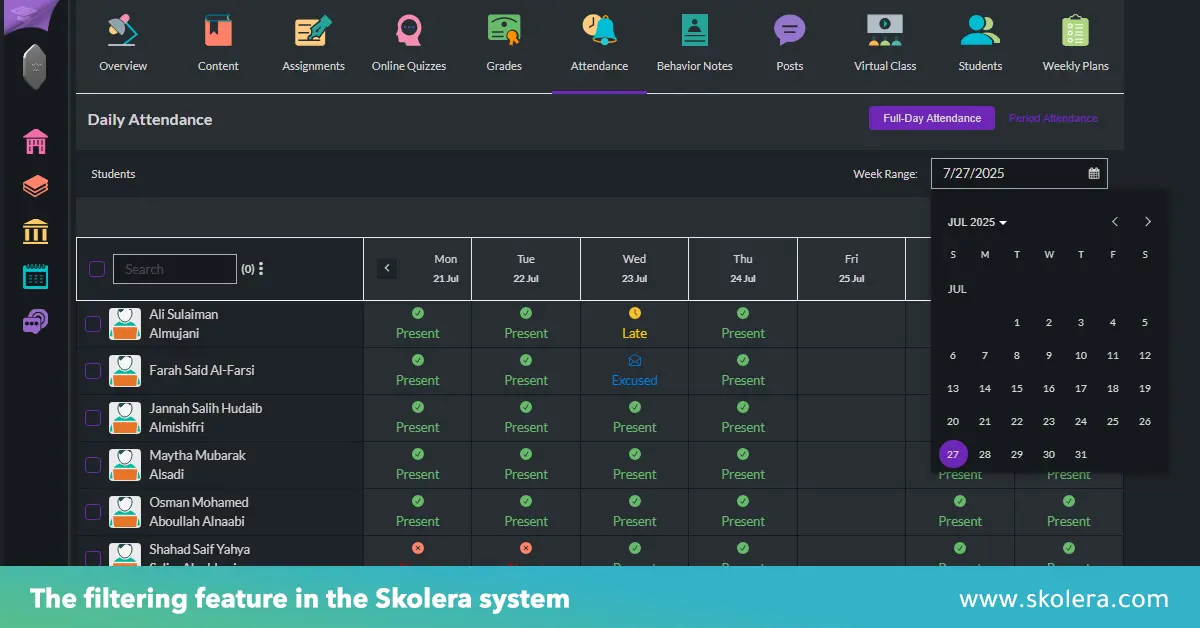Open the Virtual Class icon
The image size is (1200, 628).
tap(885, 32)
